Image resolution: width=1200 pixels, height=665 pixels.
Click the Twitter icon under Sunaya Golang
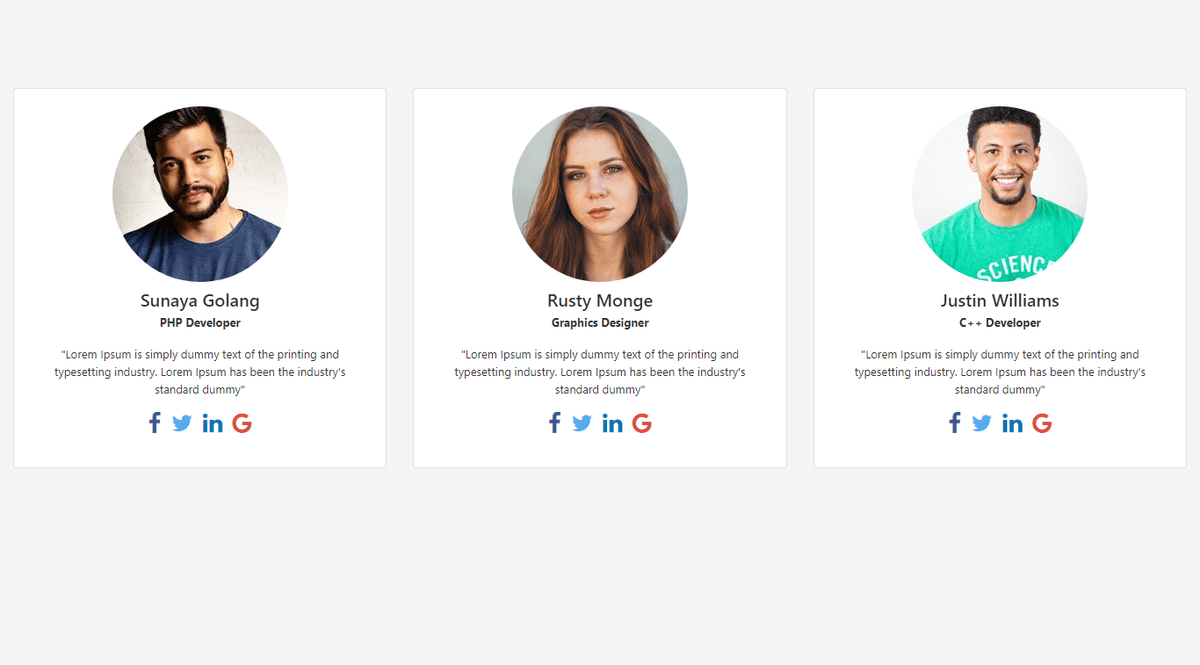182,423
